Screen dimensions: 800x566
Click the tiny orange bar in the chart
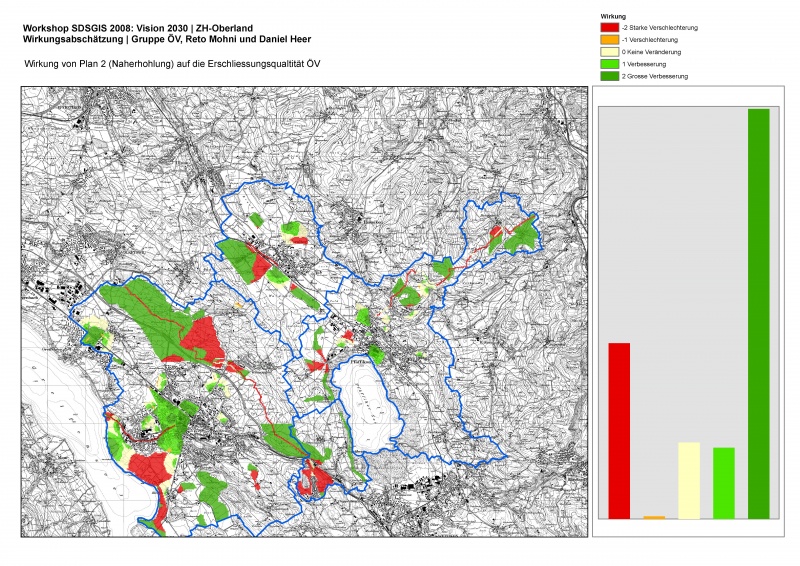tap(654, 517)
